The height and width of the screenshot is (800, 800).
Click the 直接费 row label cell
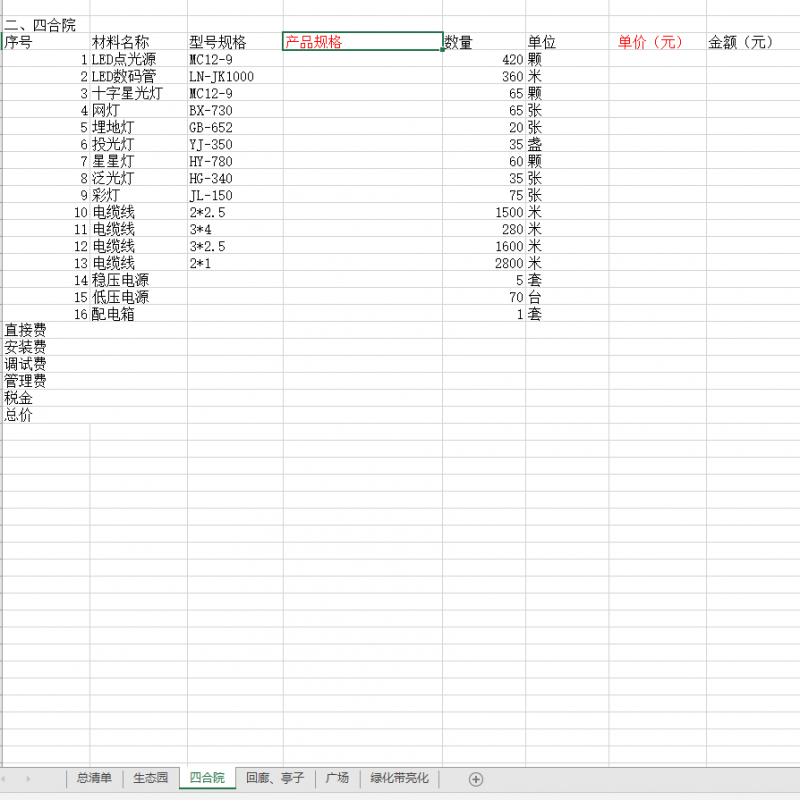coord(25,330)
